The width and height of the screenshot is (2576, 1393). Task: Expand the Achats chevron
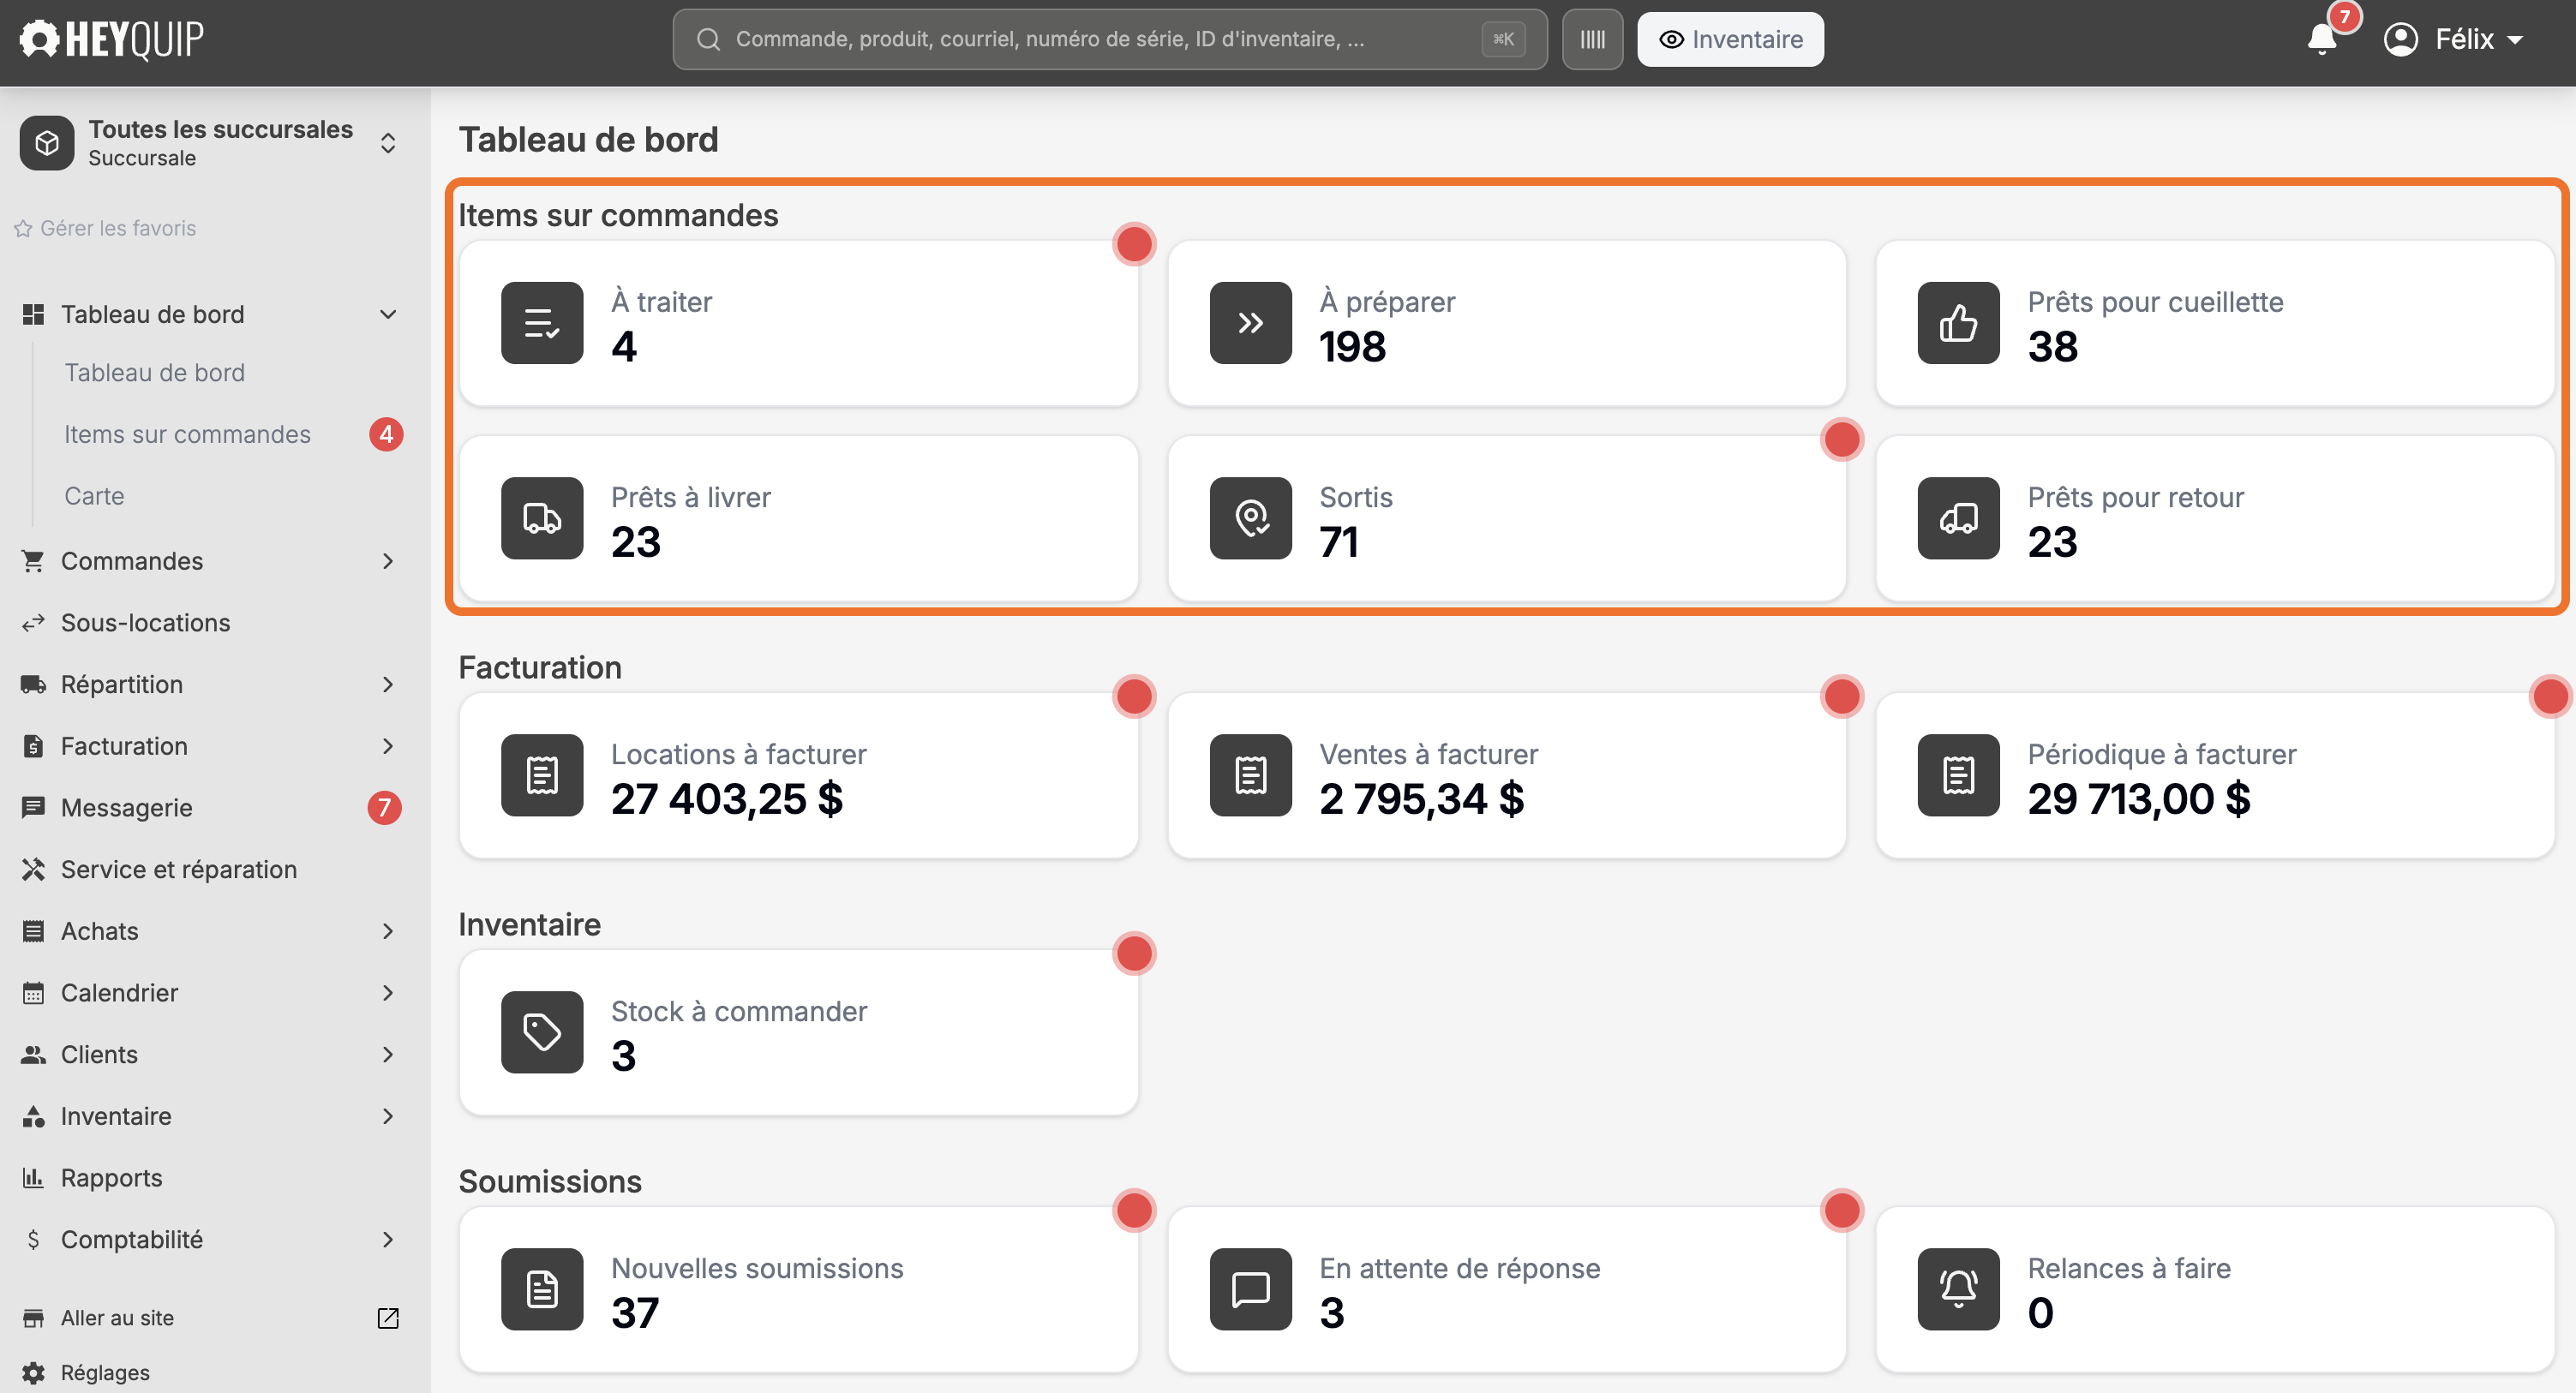point(388,931)
